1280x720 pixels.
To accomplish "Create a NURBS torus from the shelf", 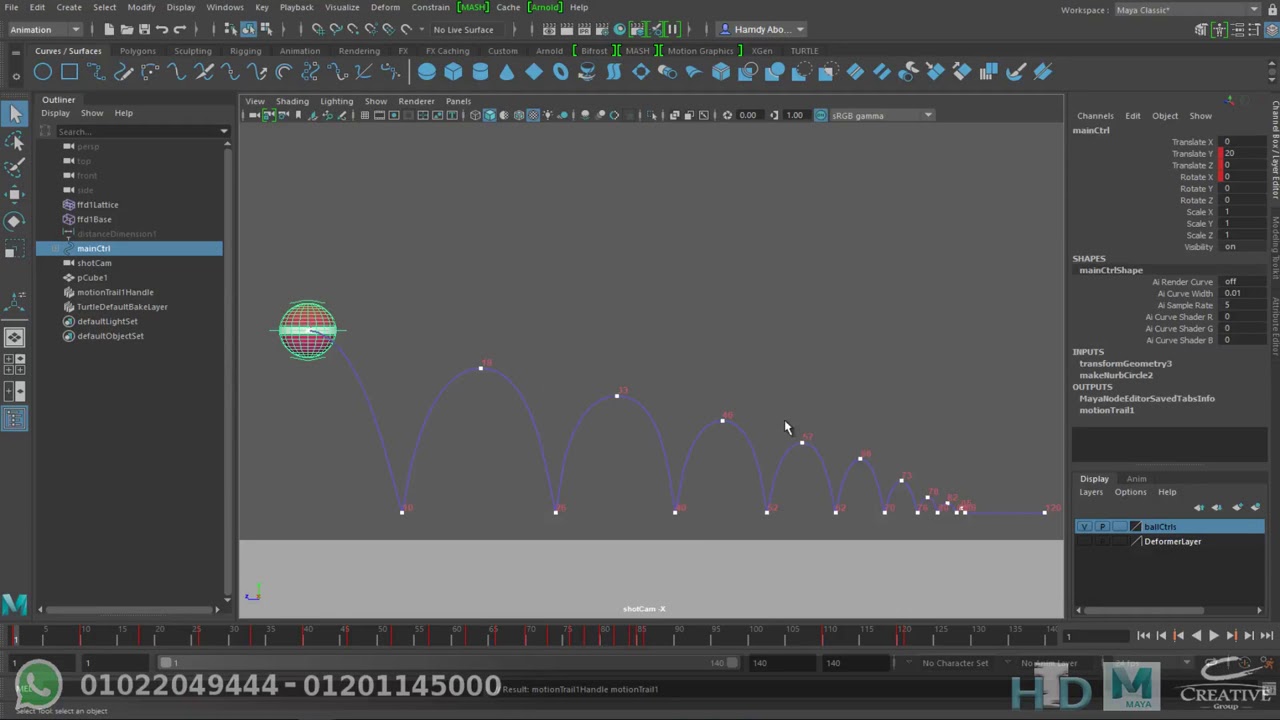I will 560,71.
